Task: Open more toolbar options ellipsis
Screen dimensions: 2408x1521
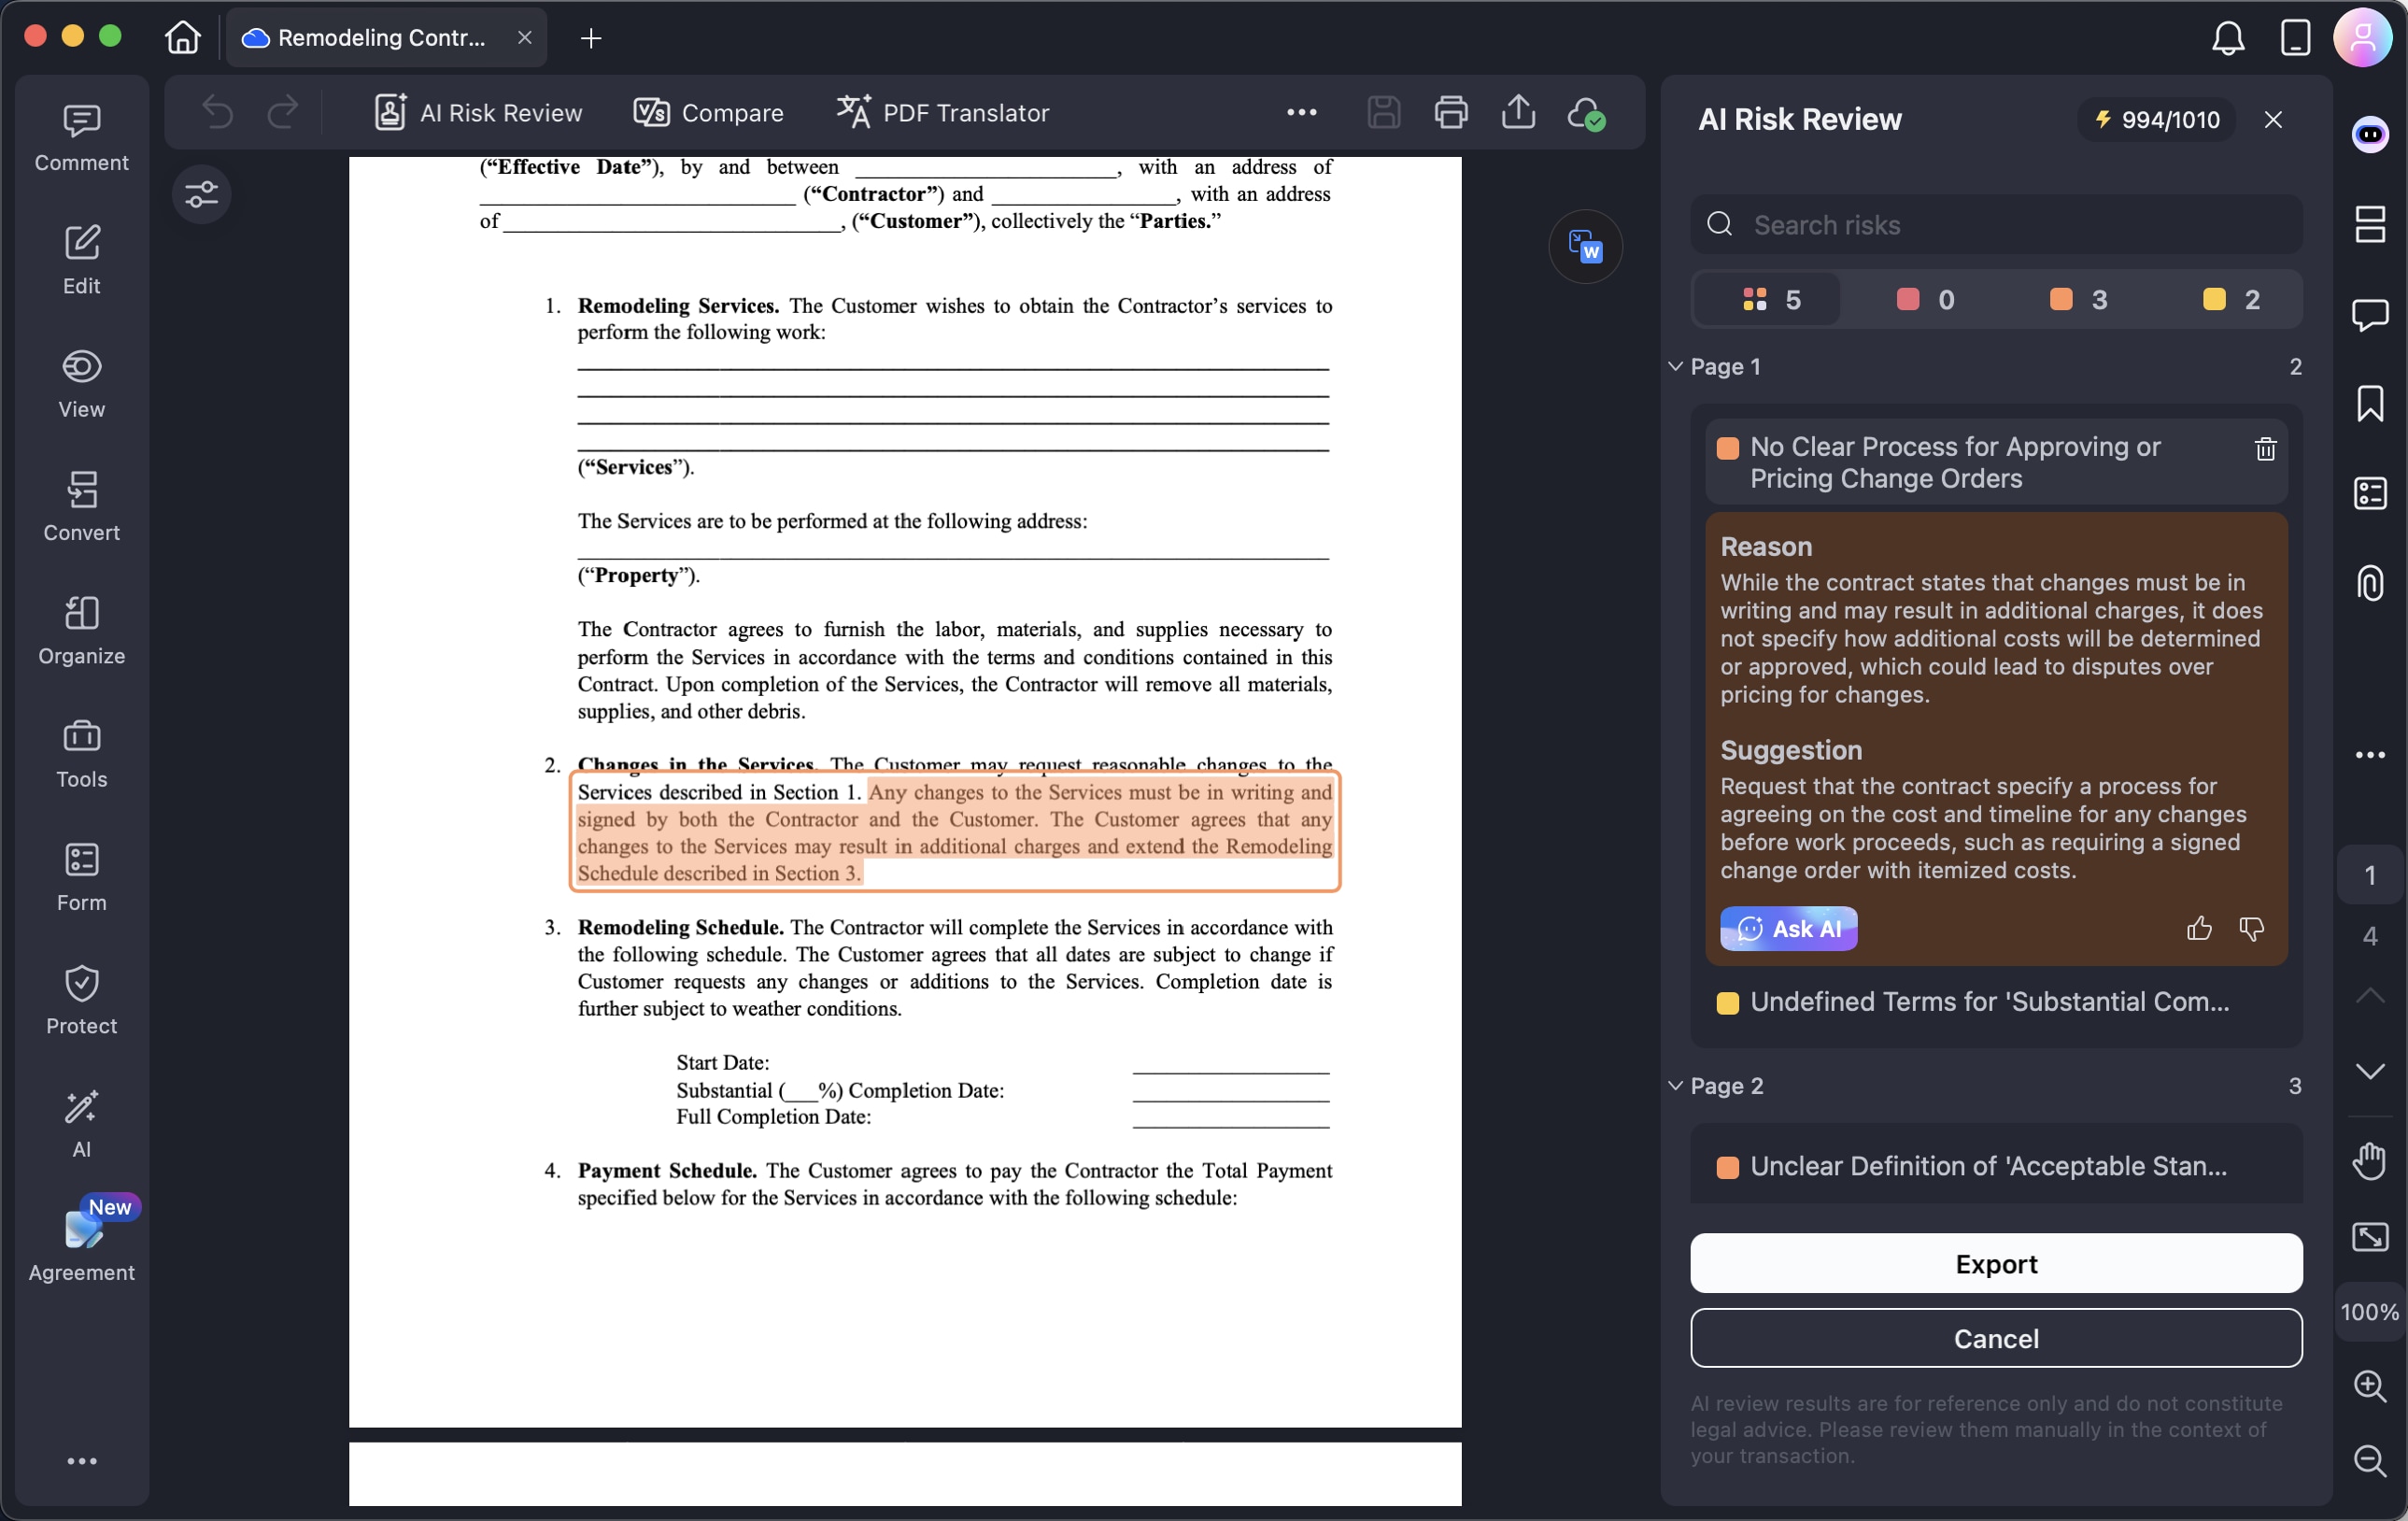Action: click(x=1301, y=112)
